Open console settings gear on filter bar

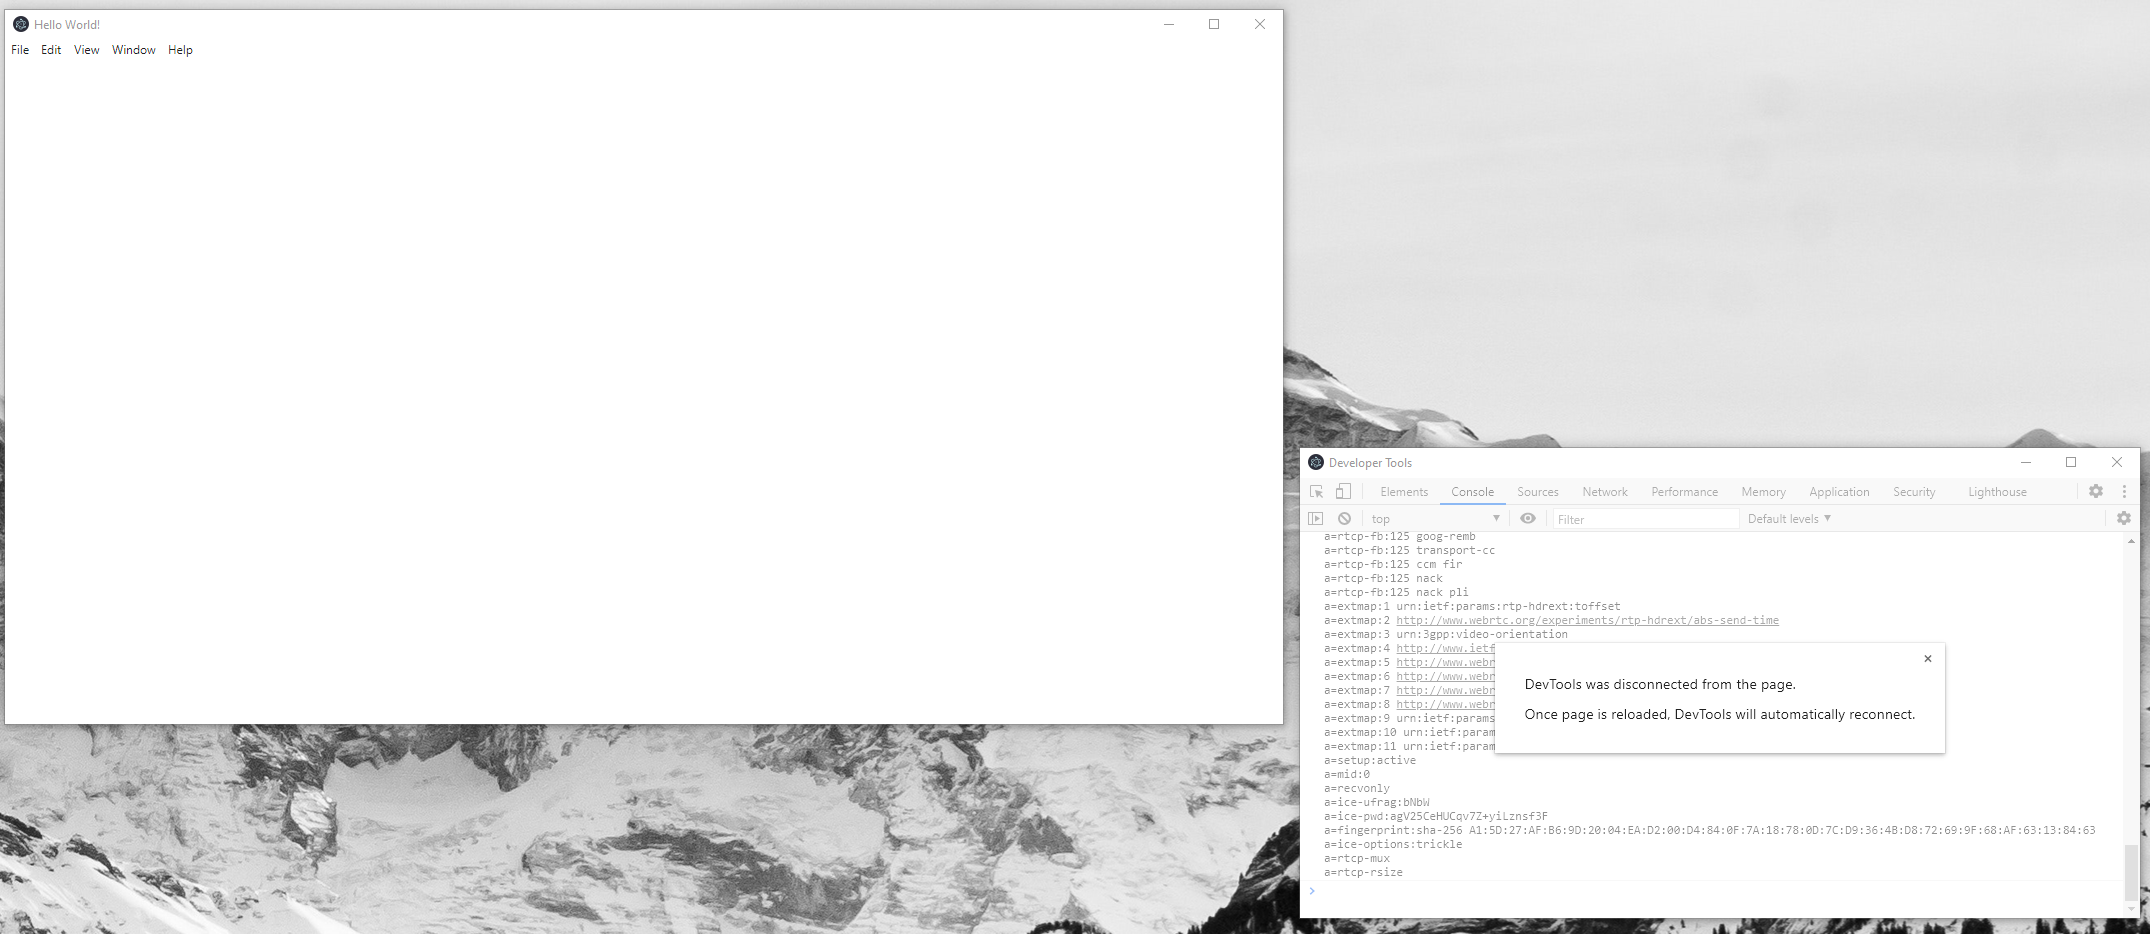pyautogui.click(x=2124, y=518)
